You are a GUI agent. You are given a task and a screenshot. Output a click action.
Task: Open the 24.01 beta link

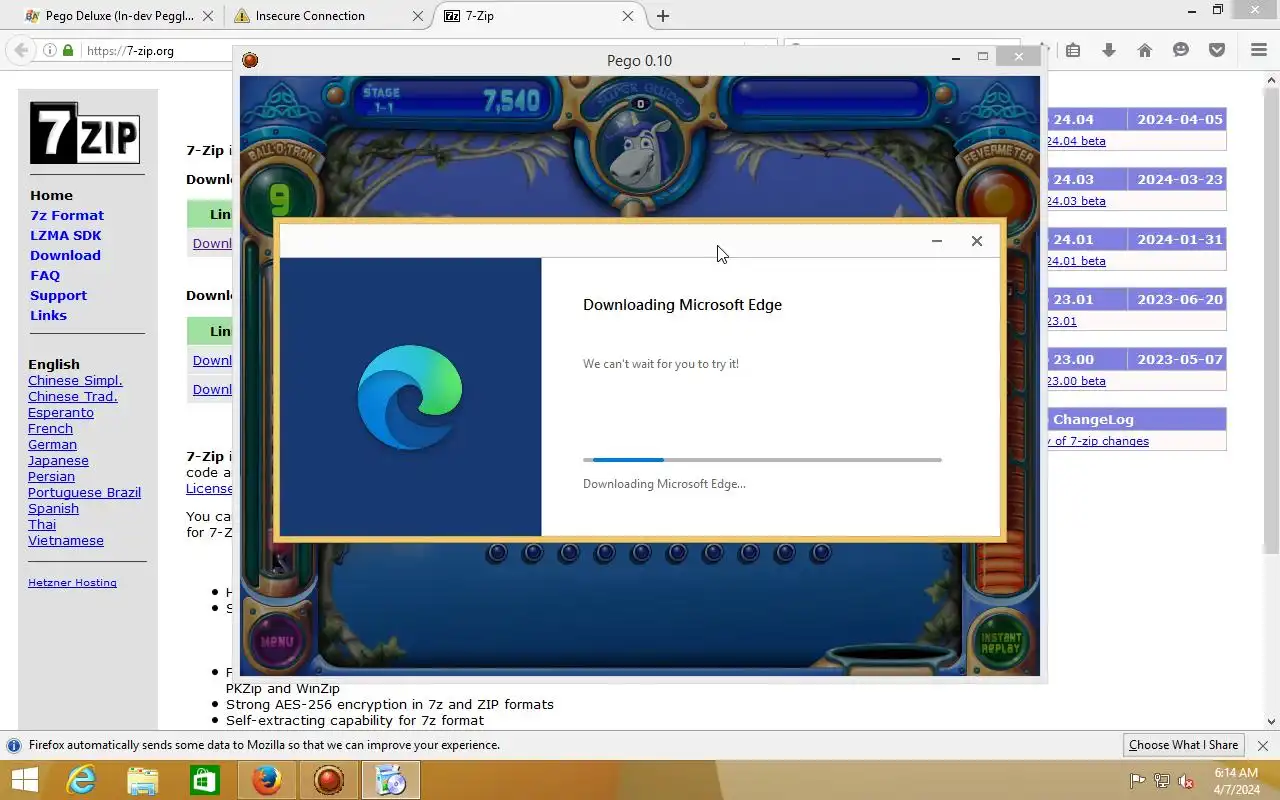click(1076, 261)
